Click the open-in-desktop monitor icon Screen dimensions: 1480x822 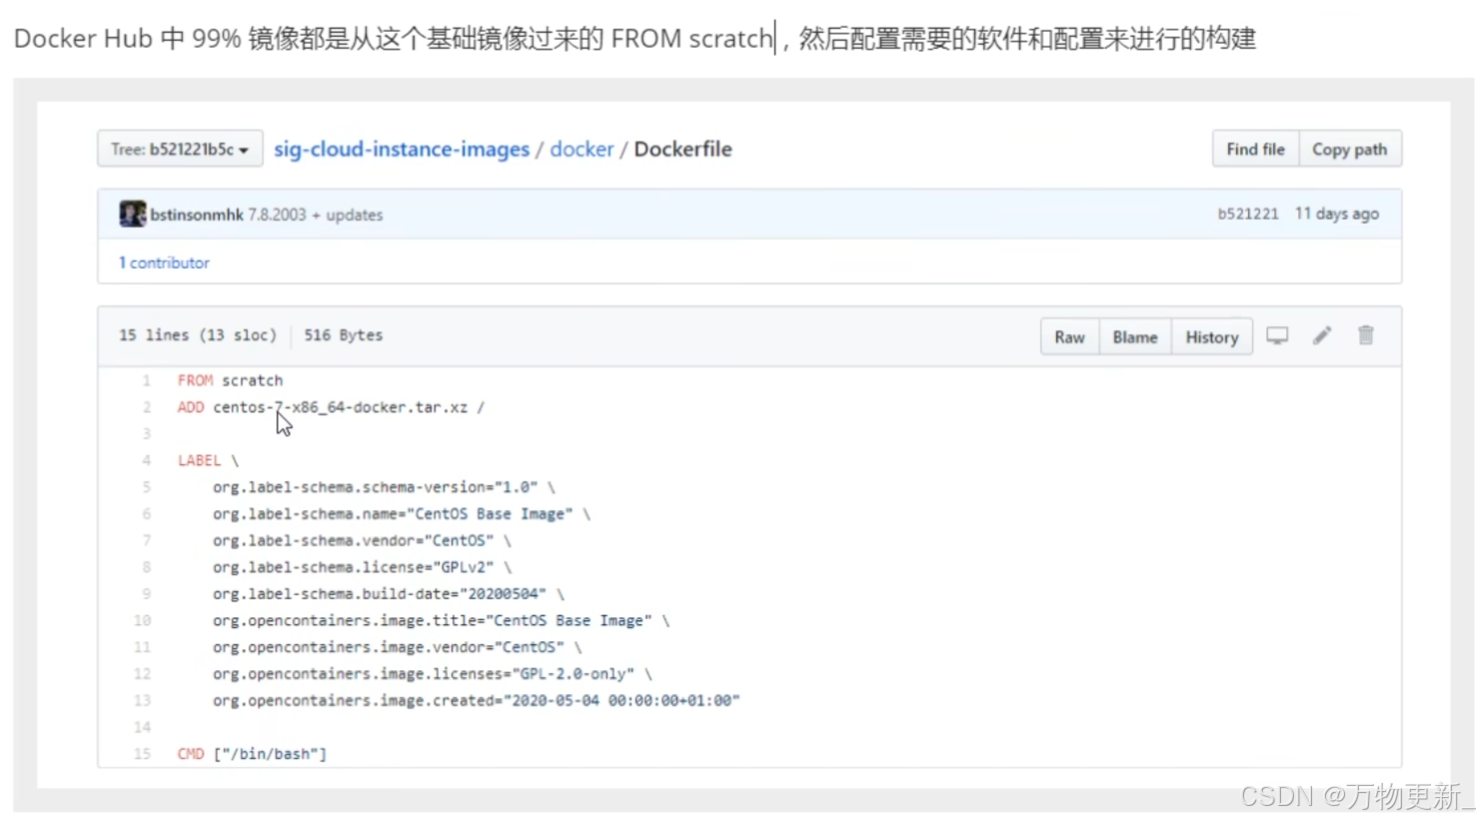click(x=1277, y=335)
